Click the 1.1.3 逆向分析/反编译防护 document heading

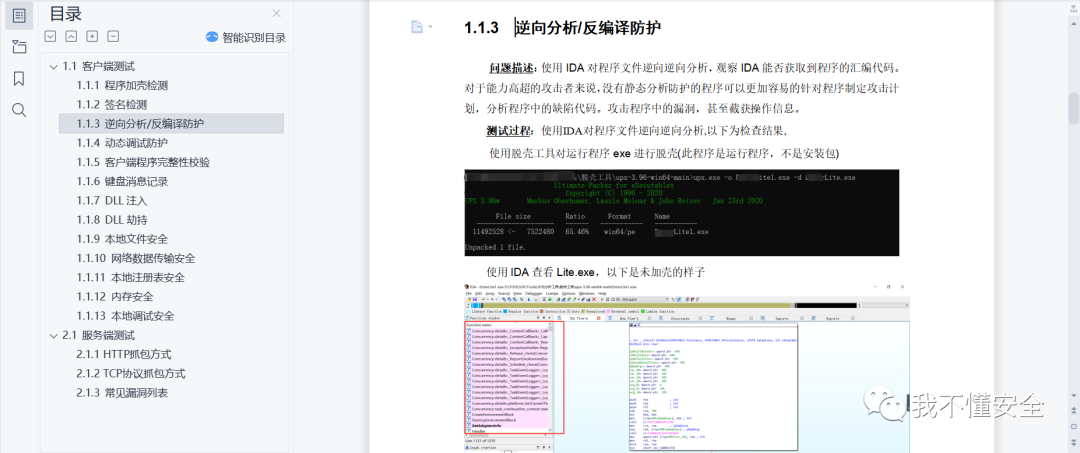tap(563, 28)
